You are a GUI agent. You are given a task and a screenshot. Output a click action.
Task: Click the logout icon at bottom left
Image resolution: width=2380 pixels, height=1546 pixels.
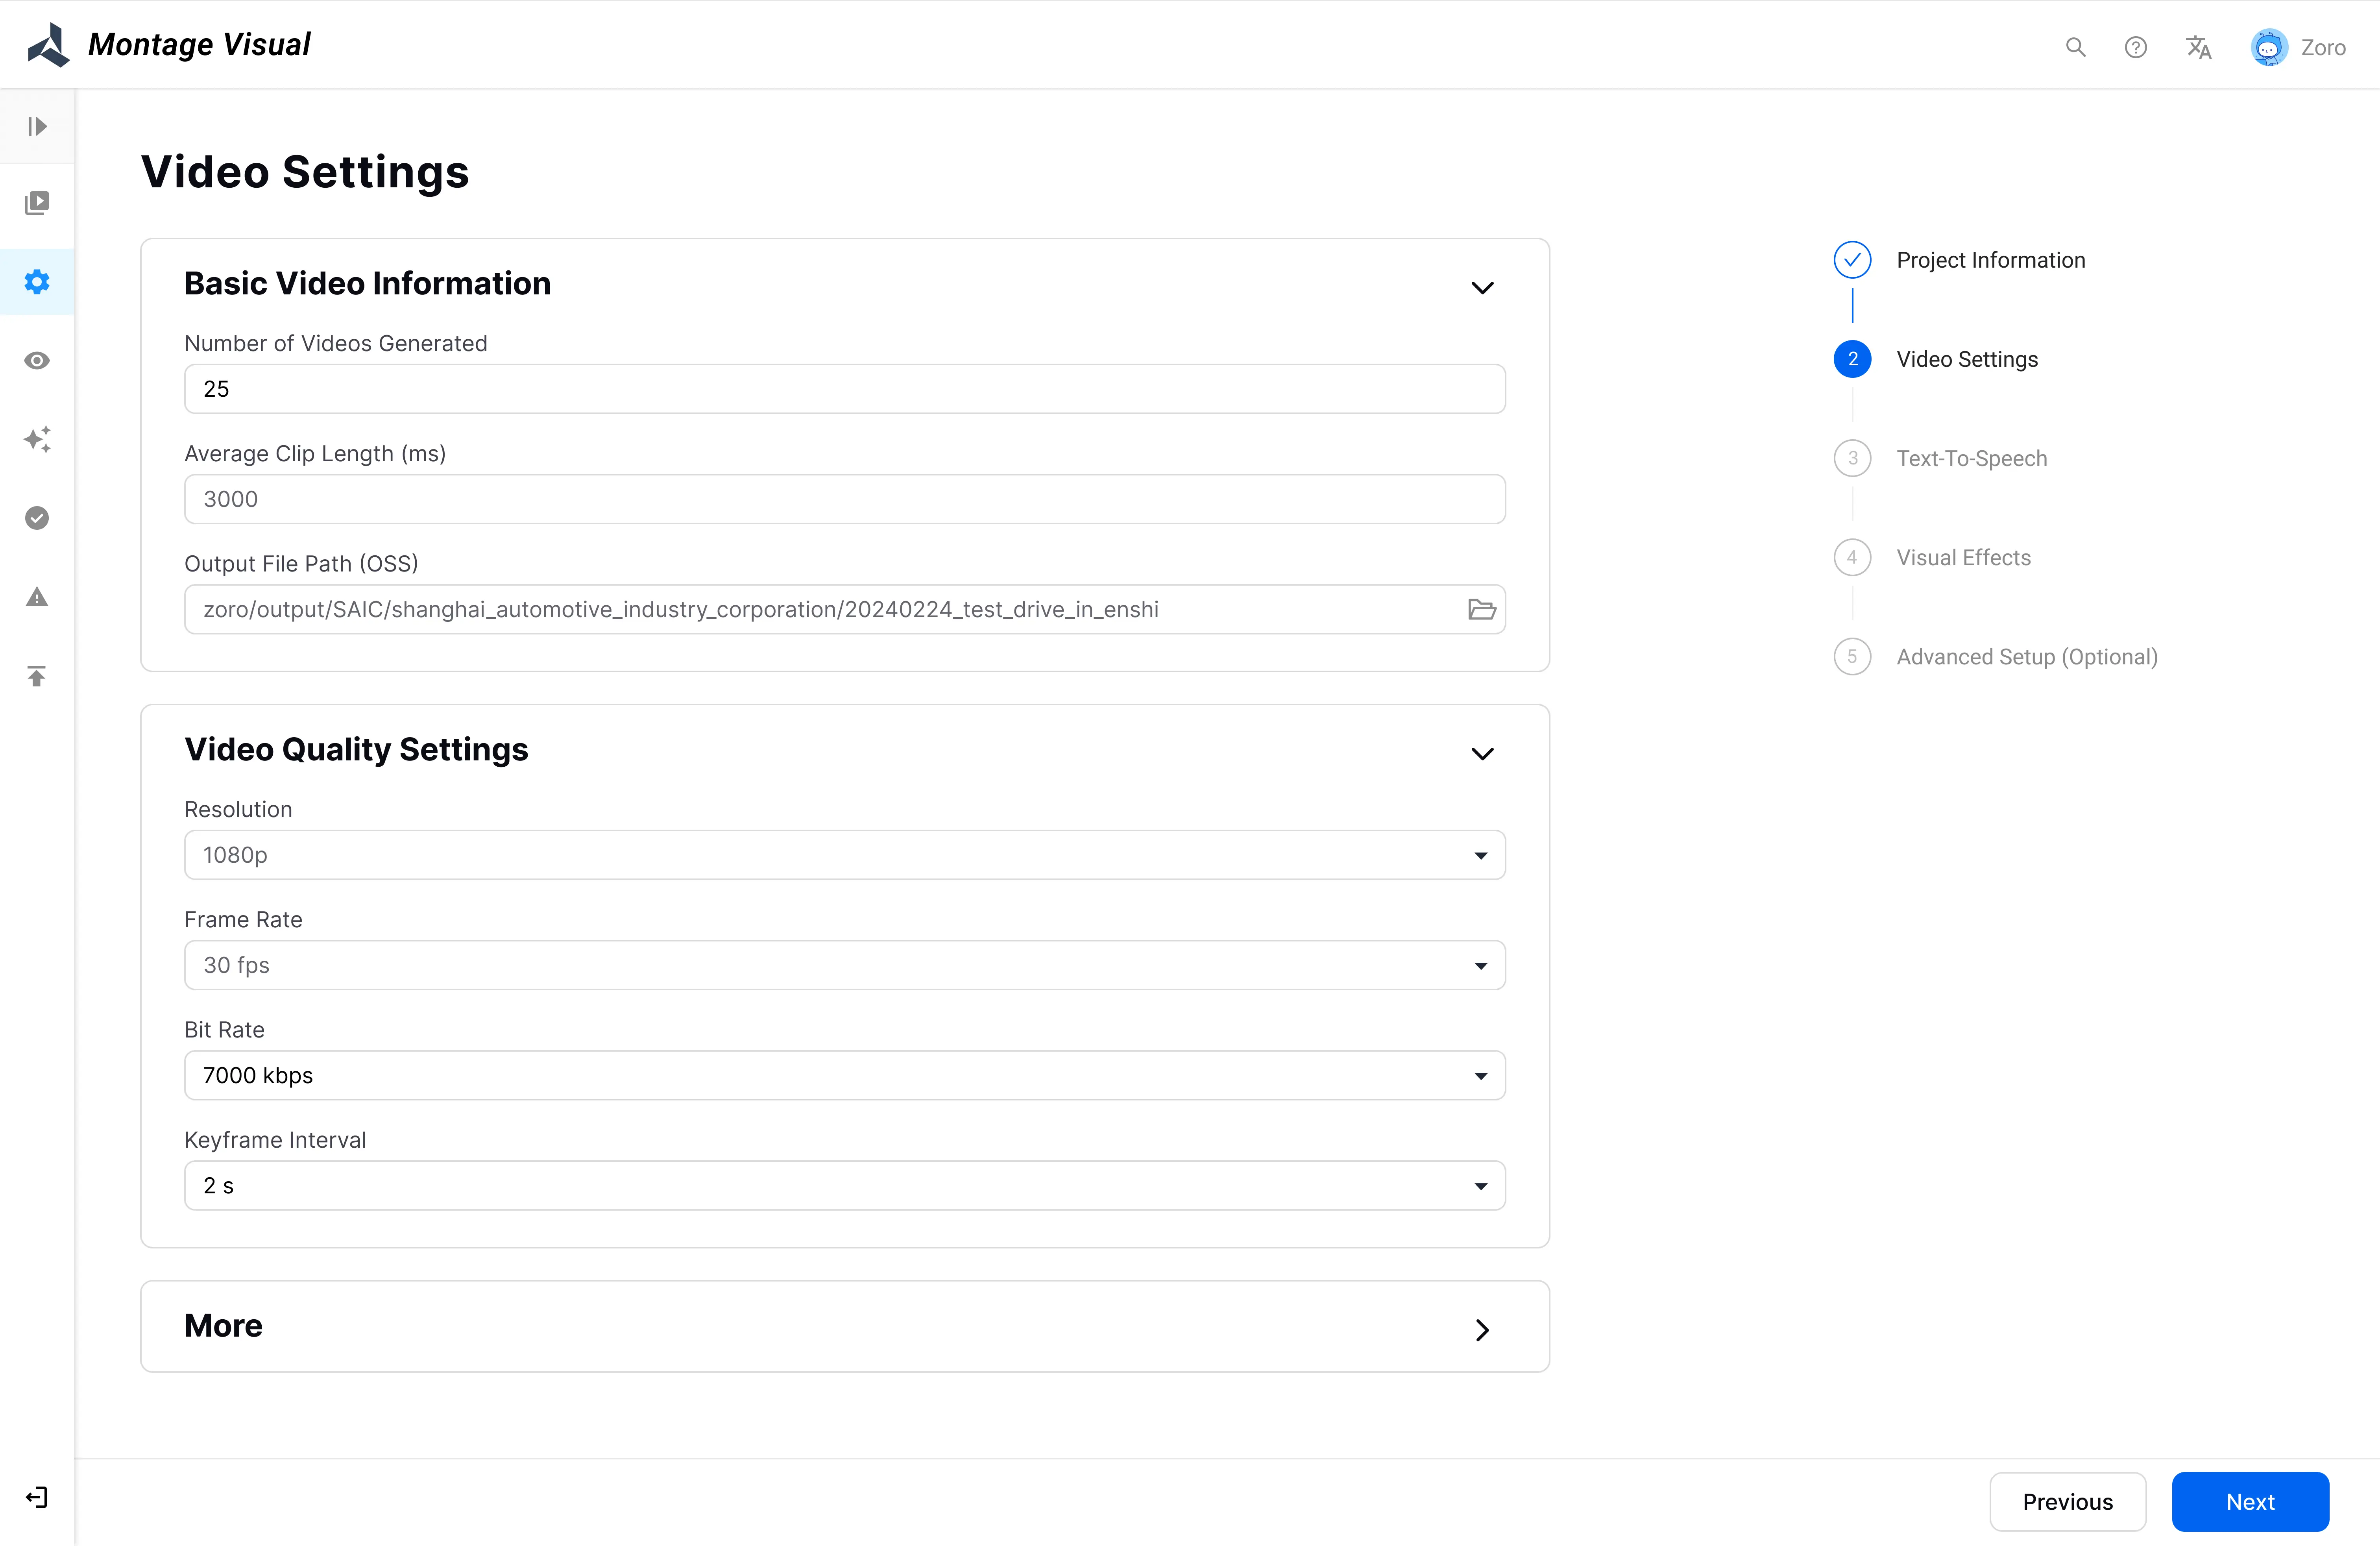point(37,1497)
